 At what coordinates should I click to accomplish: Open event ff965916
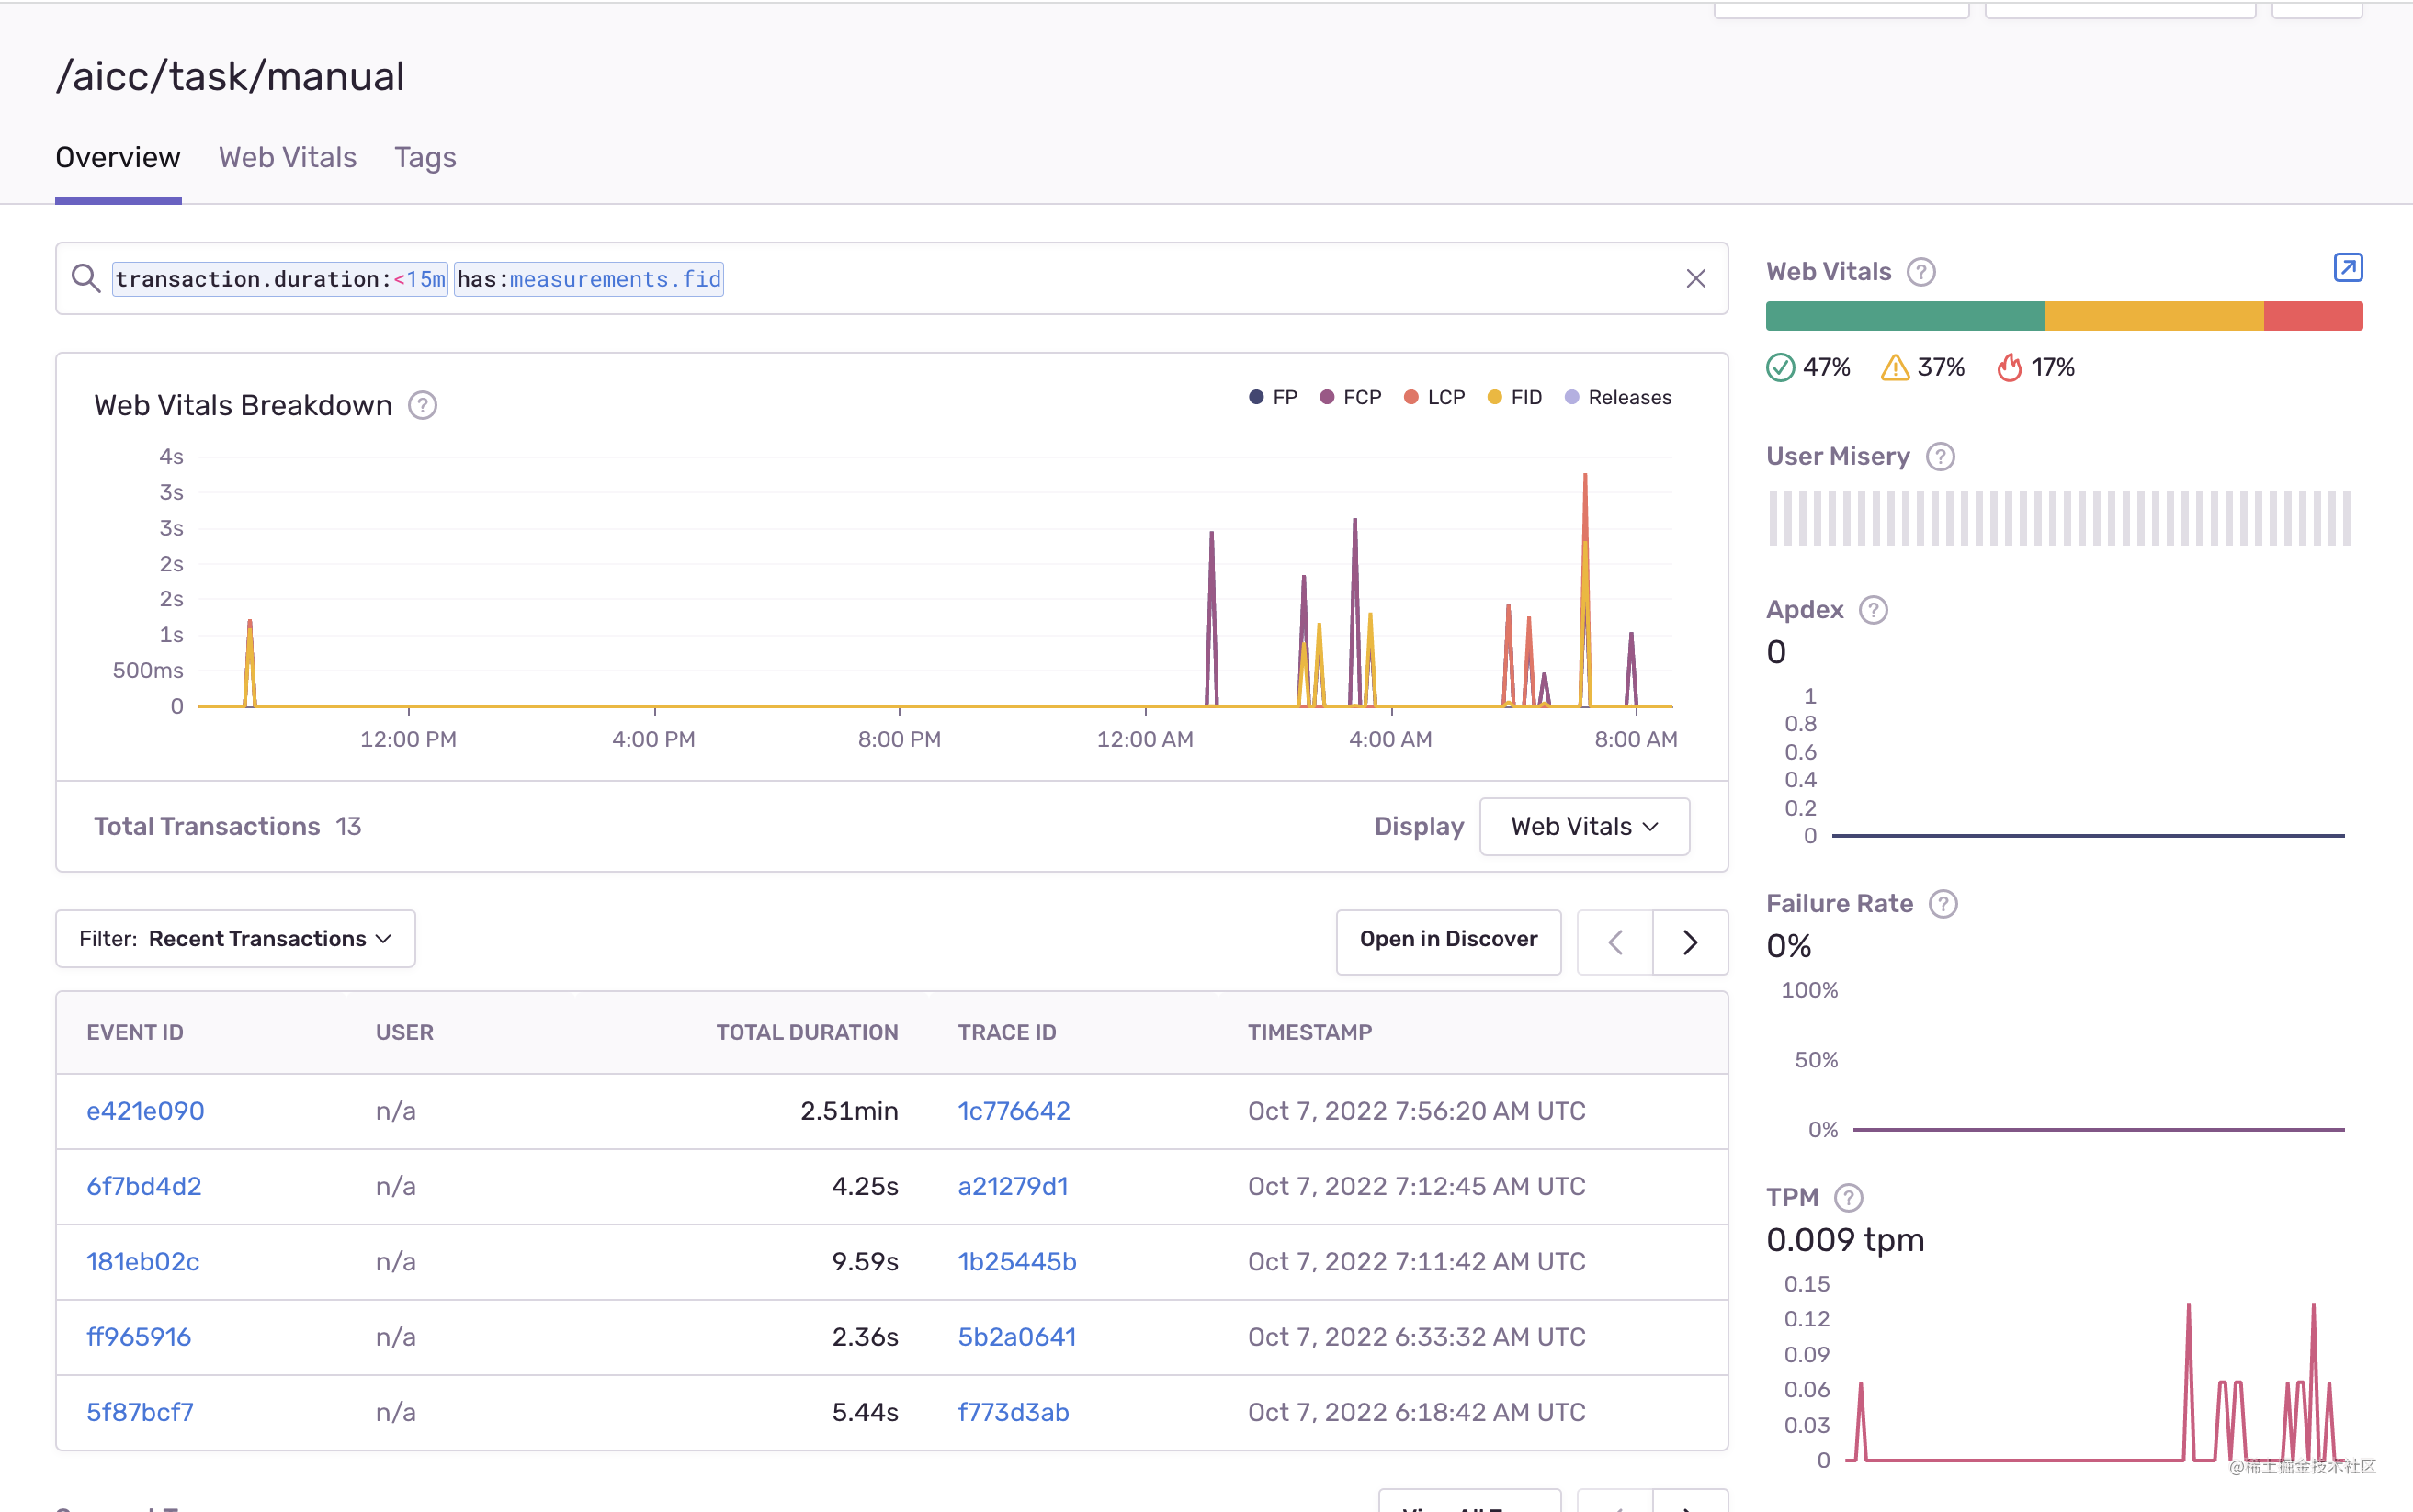[139, 1337]
